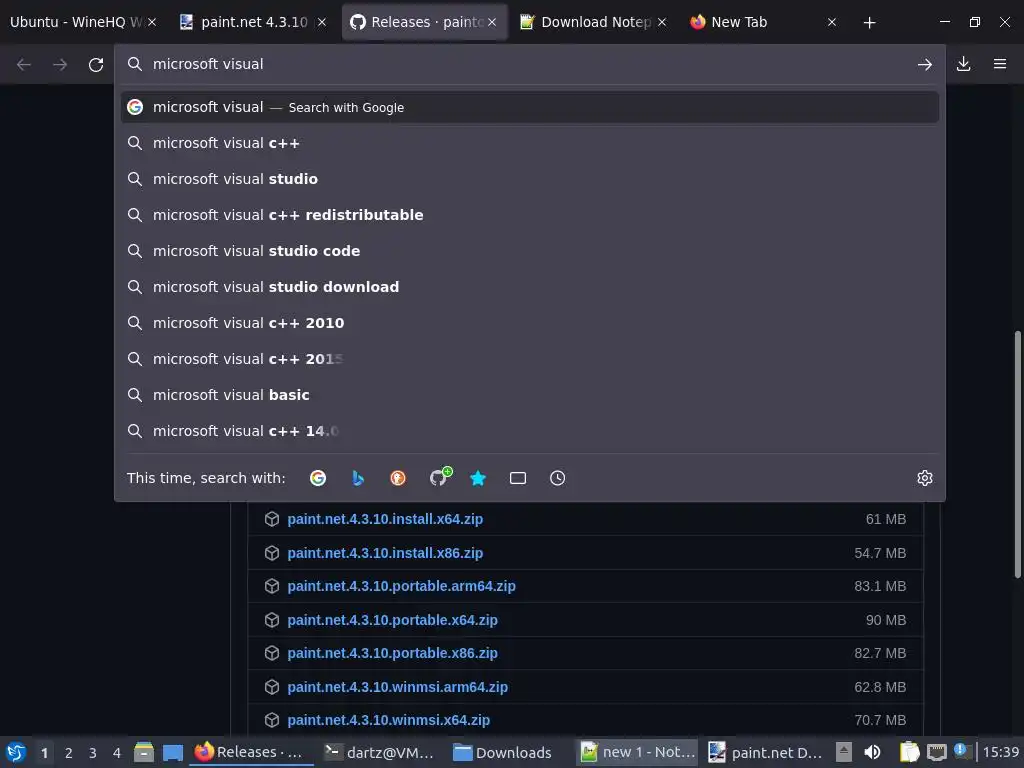Open the paint.net taskbar window
1024x768 pixels.
click(x=765, y=752)
